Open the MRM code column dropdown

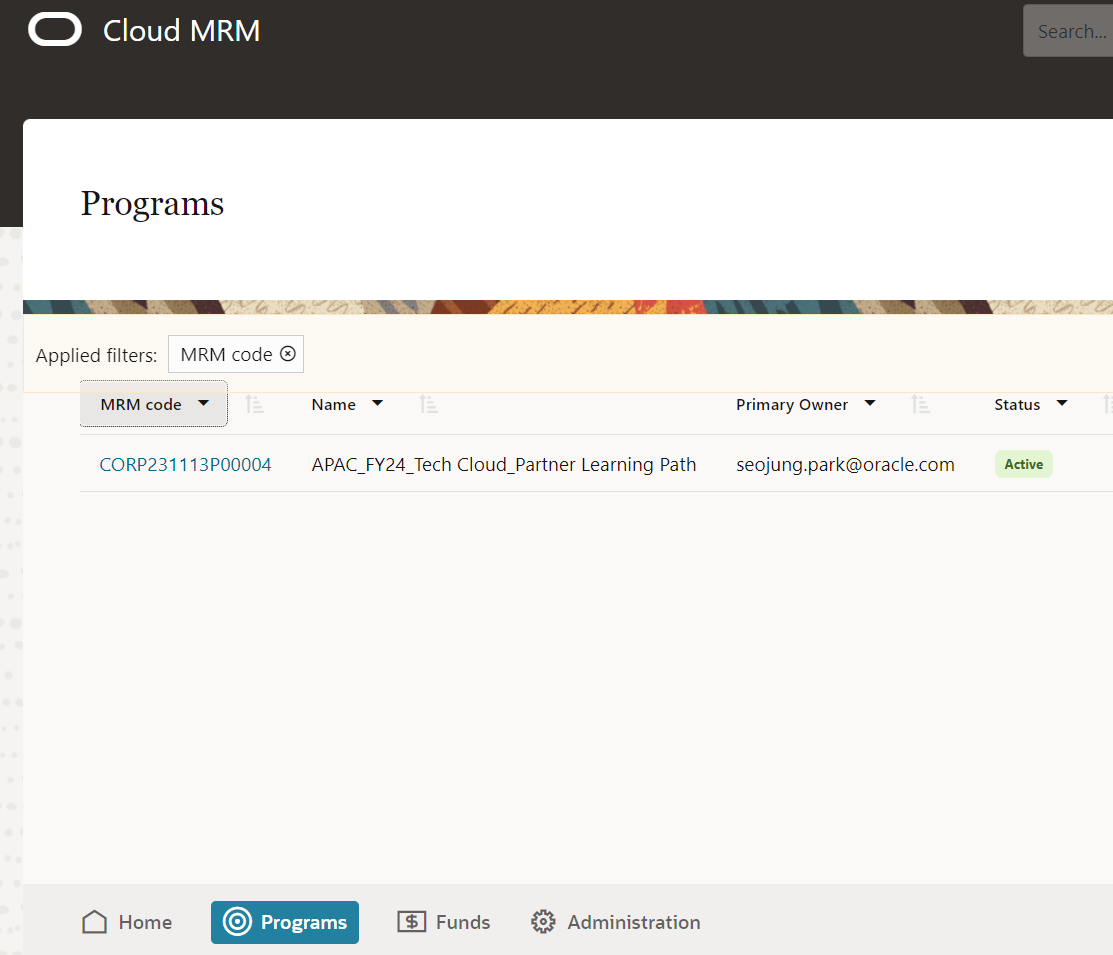point(204,403)
